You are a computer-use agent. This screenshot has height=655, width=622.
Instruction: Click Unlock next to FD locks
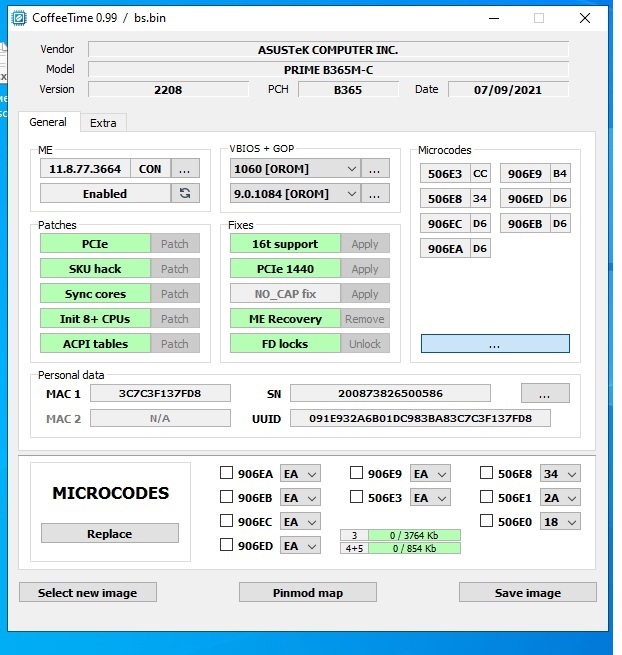coord(365,343)
